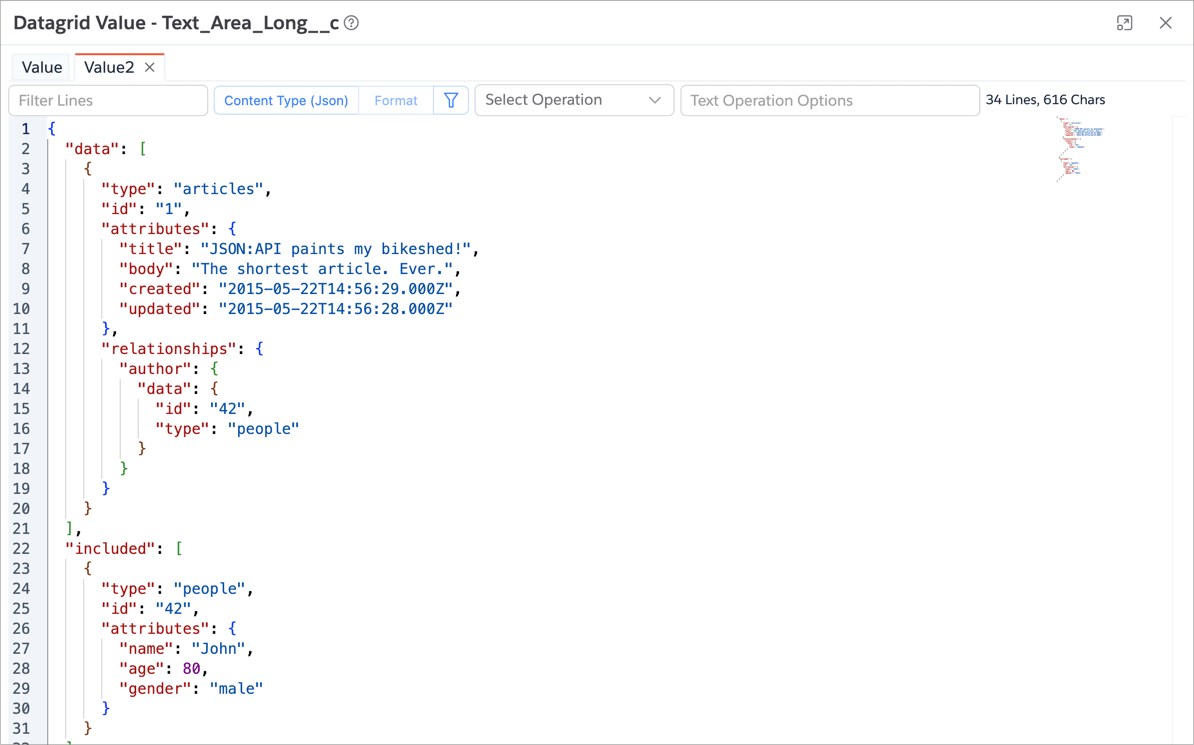1194x745 pixels.
Task: Click the "JSON:API paints my bikeshed!" title string
Action: 335,249
